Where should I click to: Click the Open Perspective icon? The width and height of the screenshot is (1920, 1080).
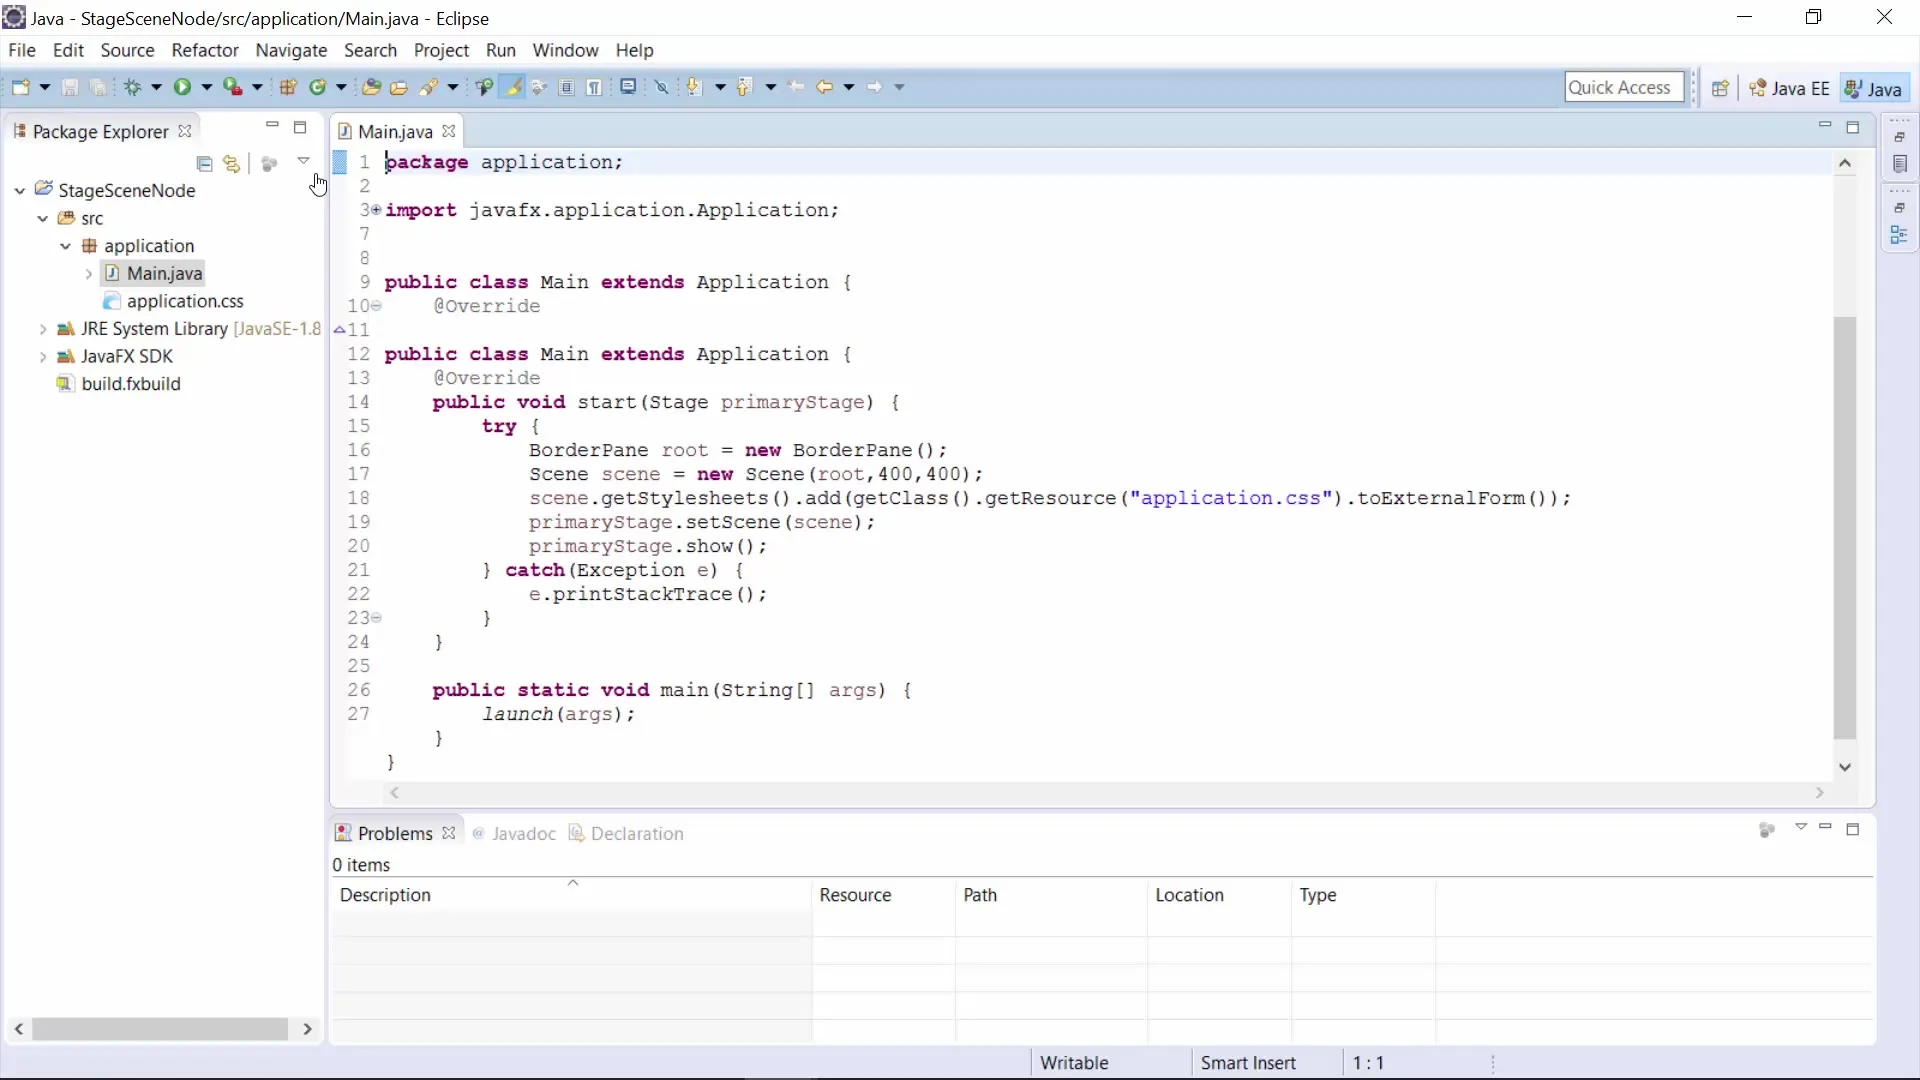pyautogui.click(x=1720, y=89)
